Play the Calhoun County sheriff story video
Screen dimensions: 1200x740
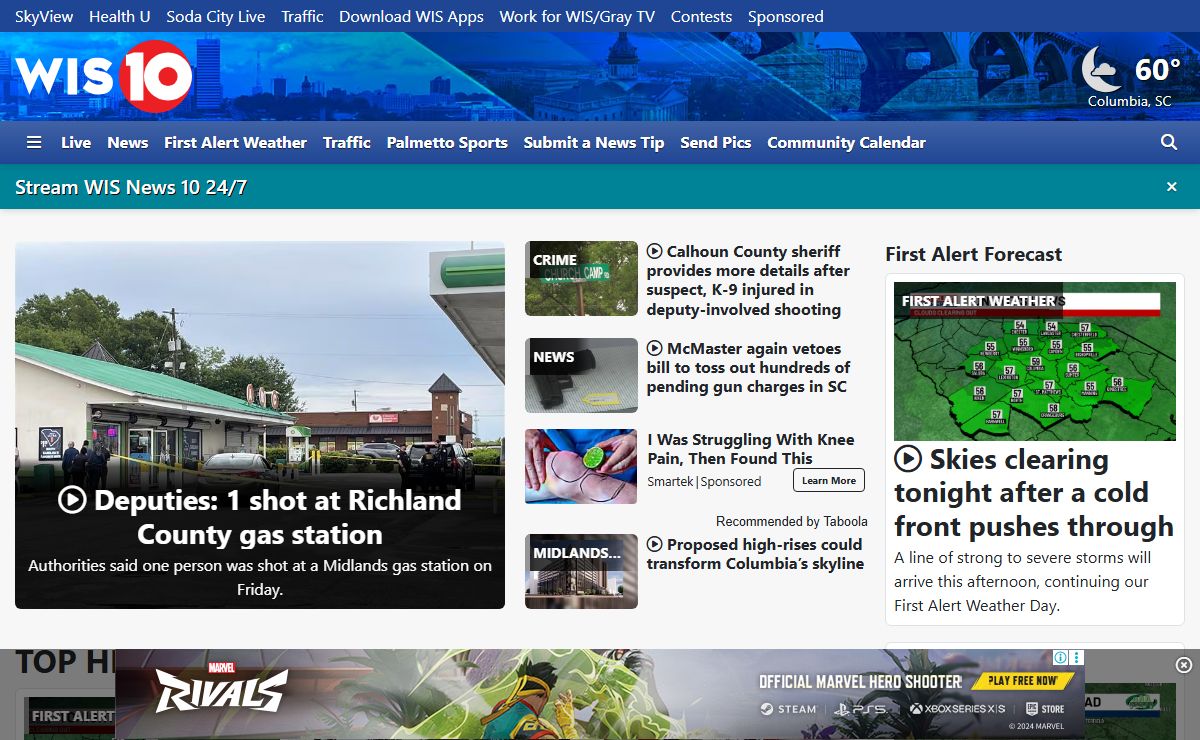[x=655, y=251]
